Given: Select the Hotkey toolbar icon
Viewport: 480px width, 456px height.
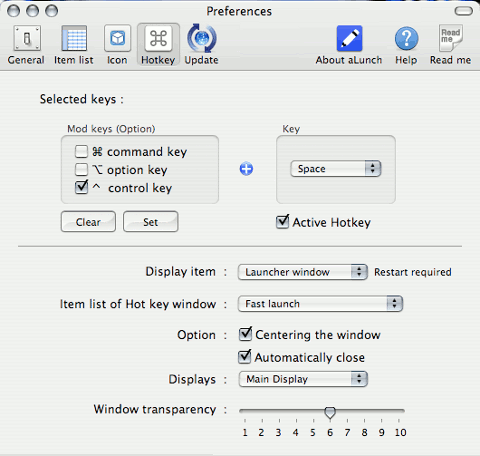Looking at the screenshot, I should click(158, 45).
